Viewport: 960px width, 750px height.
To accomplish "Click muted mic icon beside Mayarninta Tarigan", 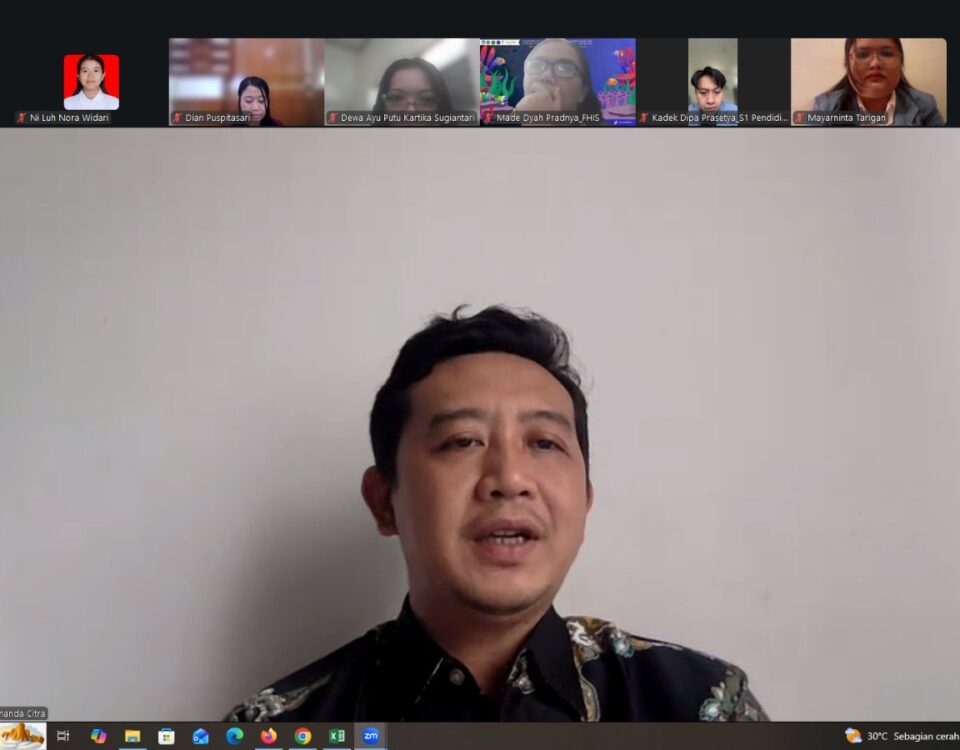I will point(799,118).
